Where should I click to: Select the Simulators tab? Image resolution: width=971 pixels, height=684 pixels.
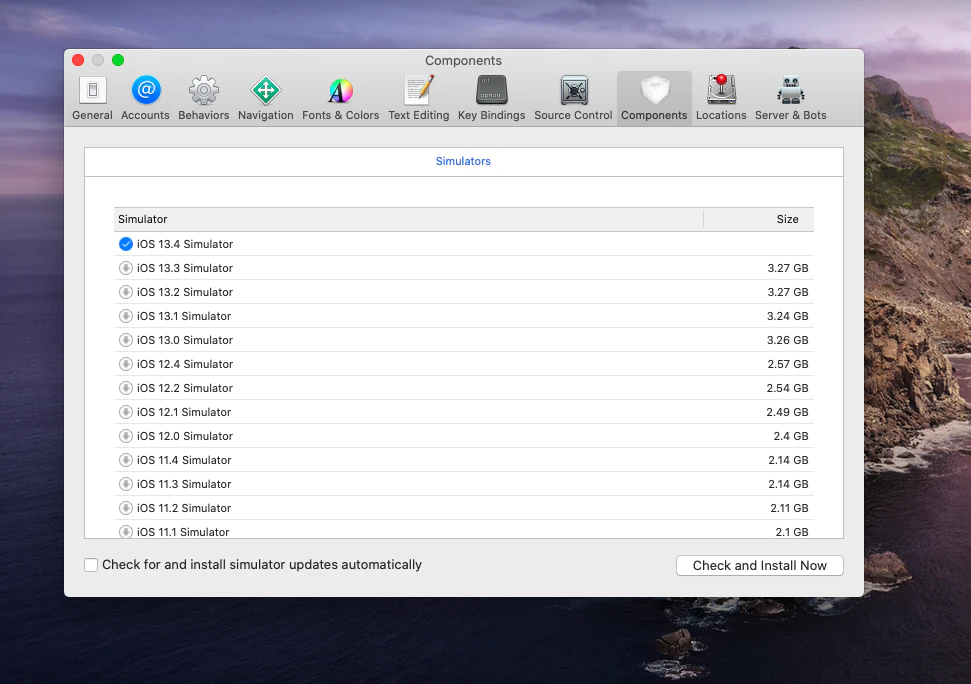tap(463, 161)
